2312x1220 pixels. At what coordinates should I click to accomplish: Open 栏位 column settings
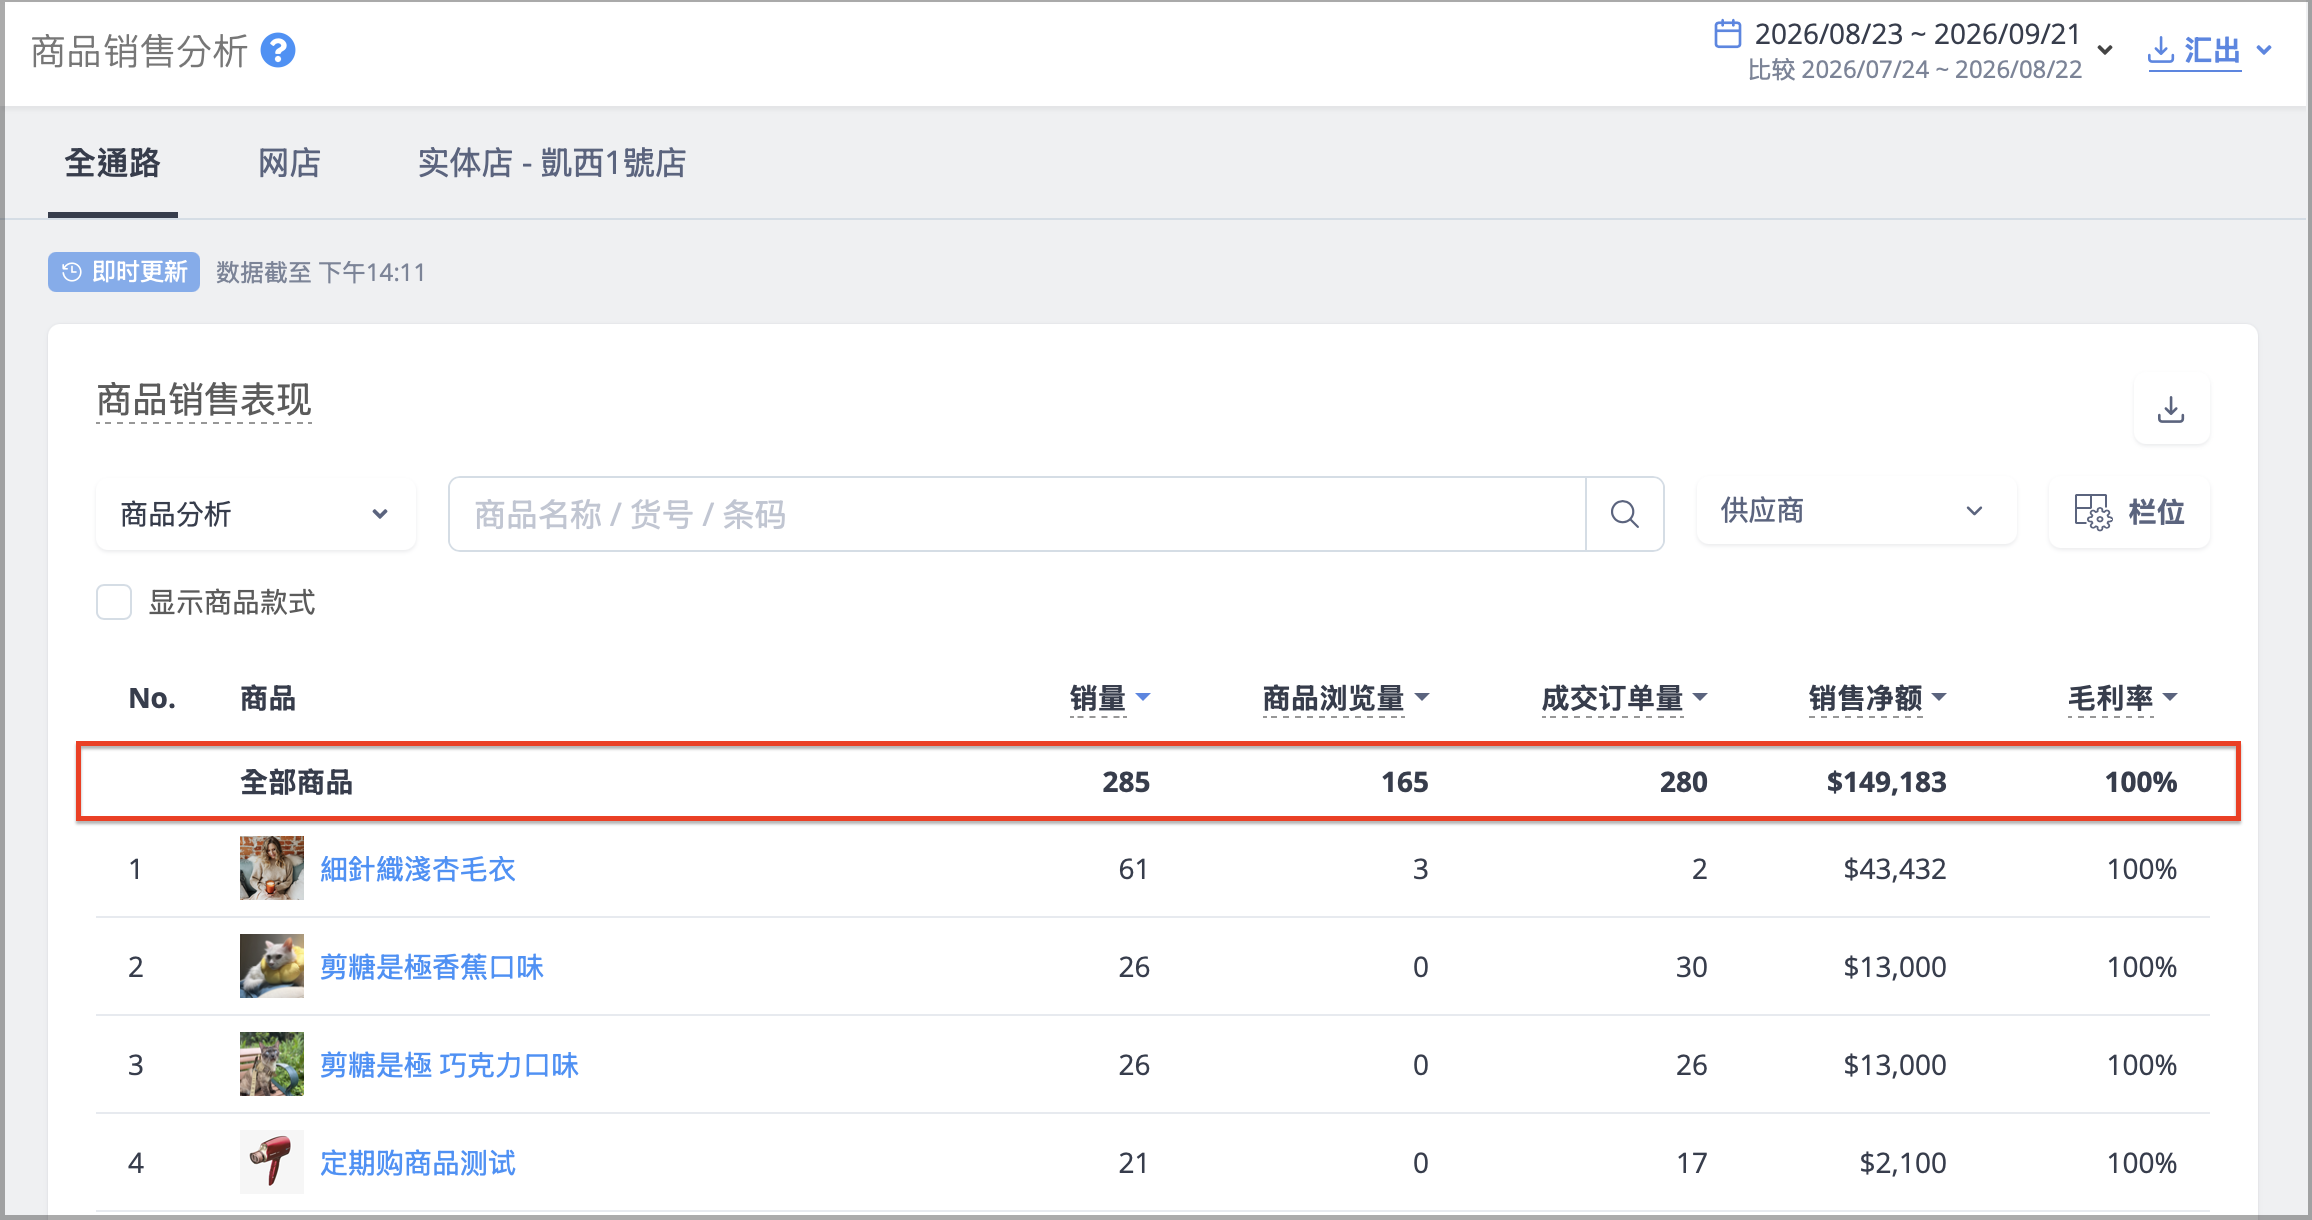pyautogui.click(x=2129, y=512)
